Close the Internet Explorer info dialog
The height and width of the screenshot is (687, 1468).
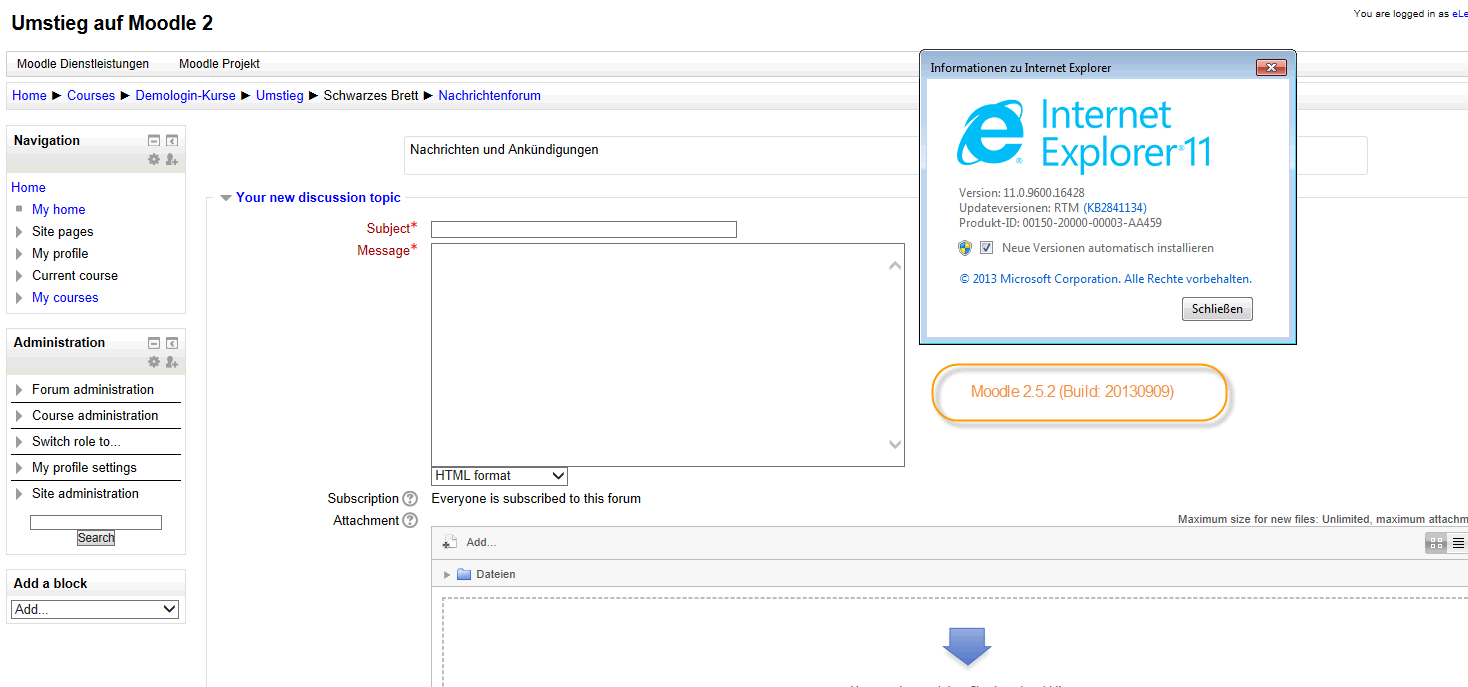tap(1271, 68)
